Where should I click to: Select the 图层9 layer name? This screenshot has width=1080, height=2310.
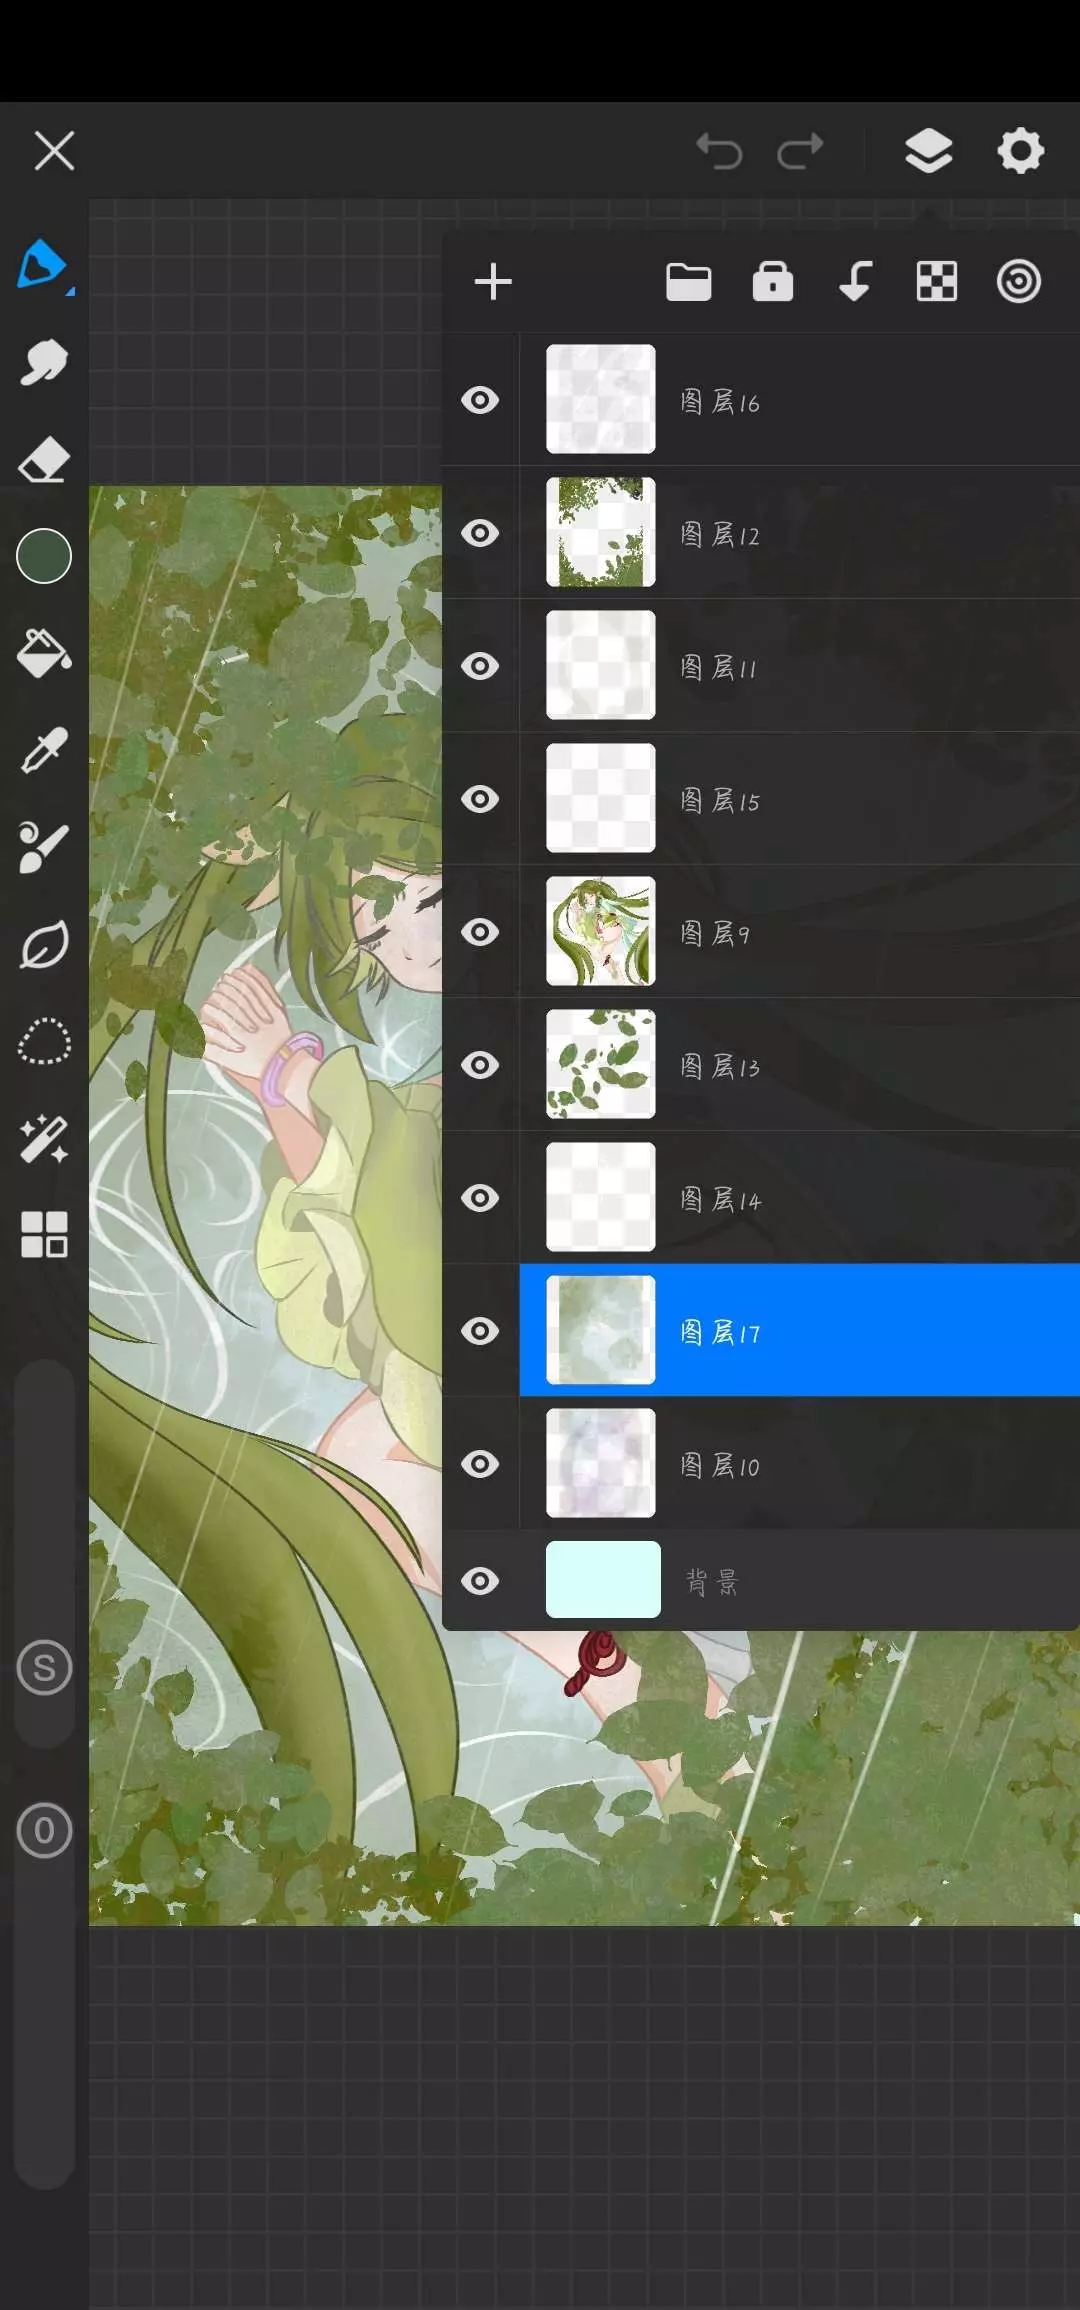[714, 934]
